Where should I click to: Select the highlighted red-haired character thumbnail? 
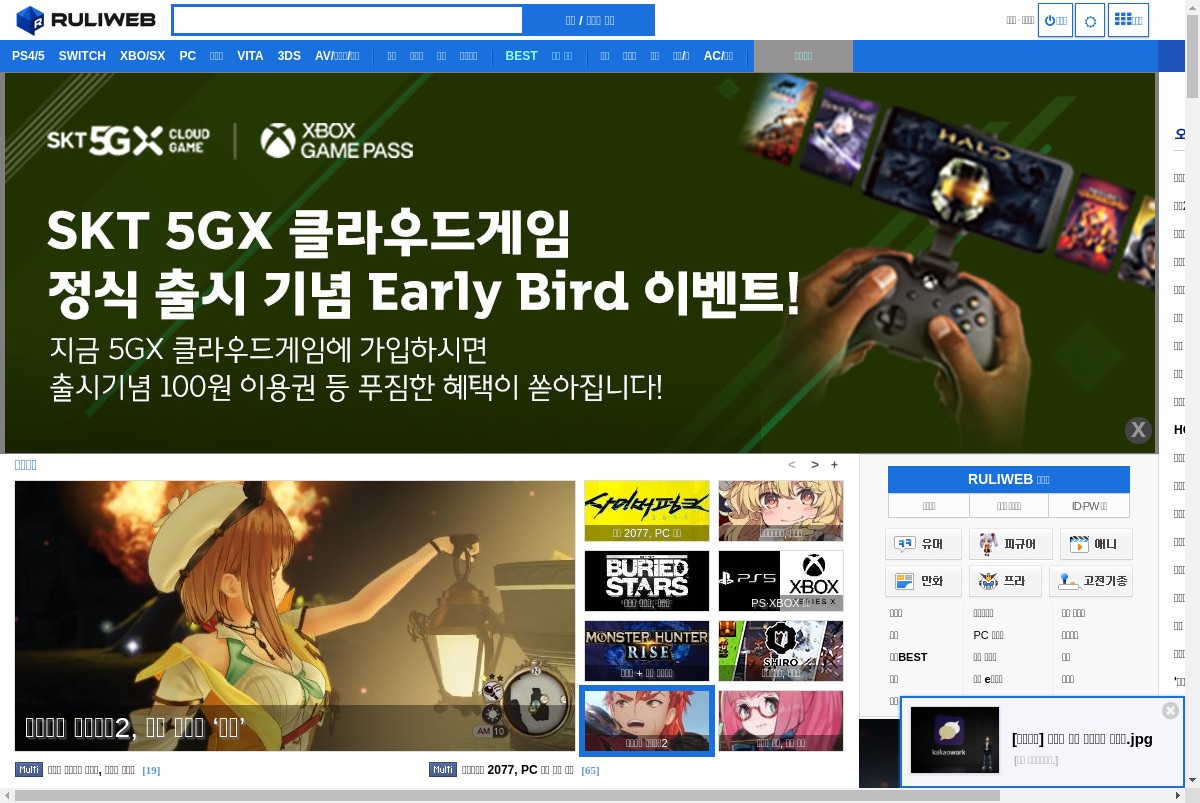point(647,721)
